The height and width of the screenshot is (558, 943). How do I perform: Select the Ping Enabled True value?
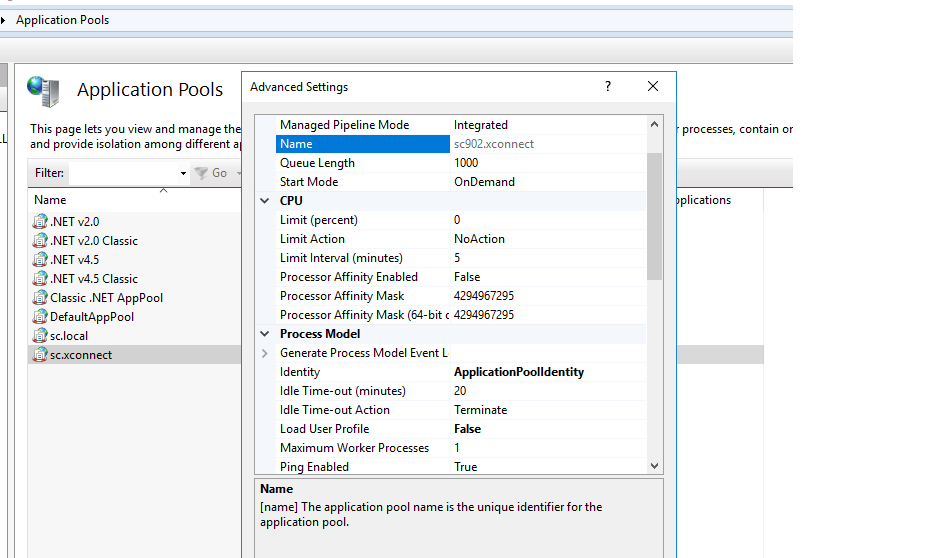[465, 467]
